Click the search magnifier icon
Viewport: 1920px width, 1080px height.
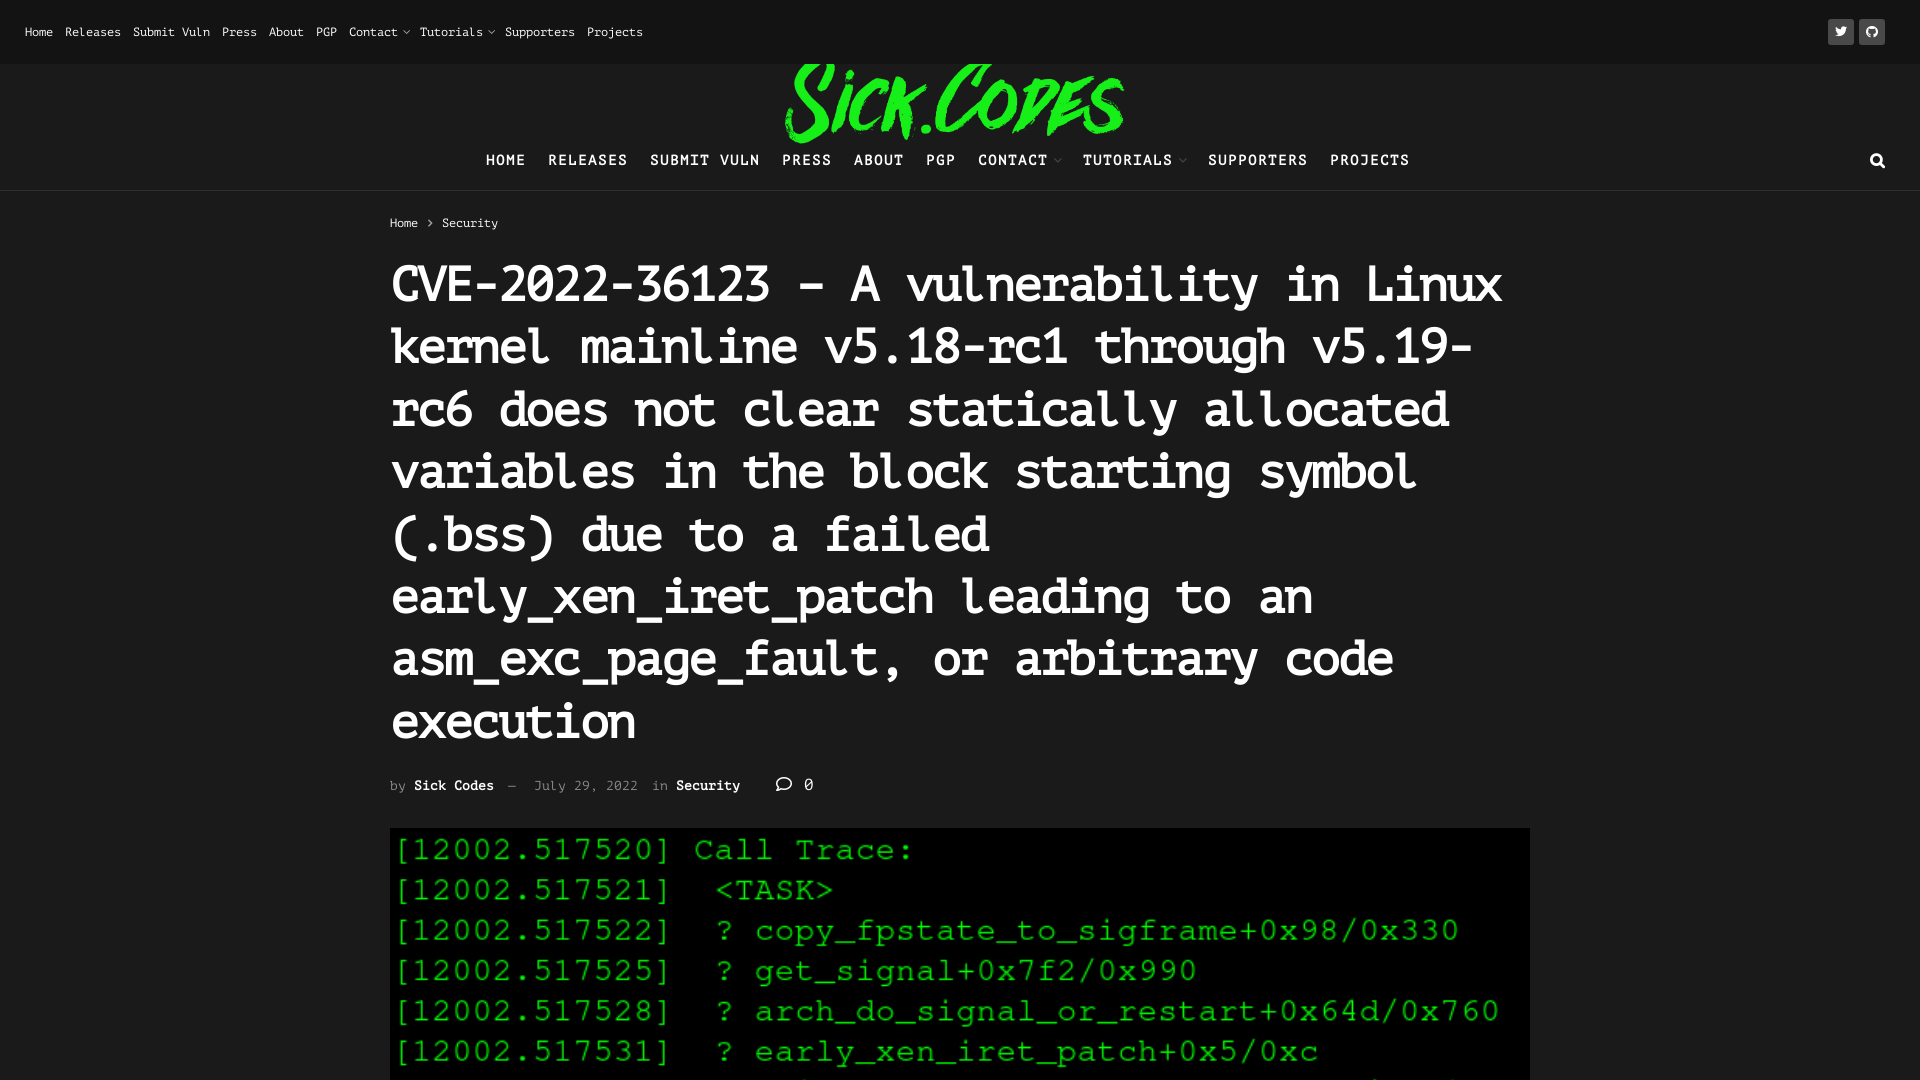1877,160
